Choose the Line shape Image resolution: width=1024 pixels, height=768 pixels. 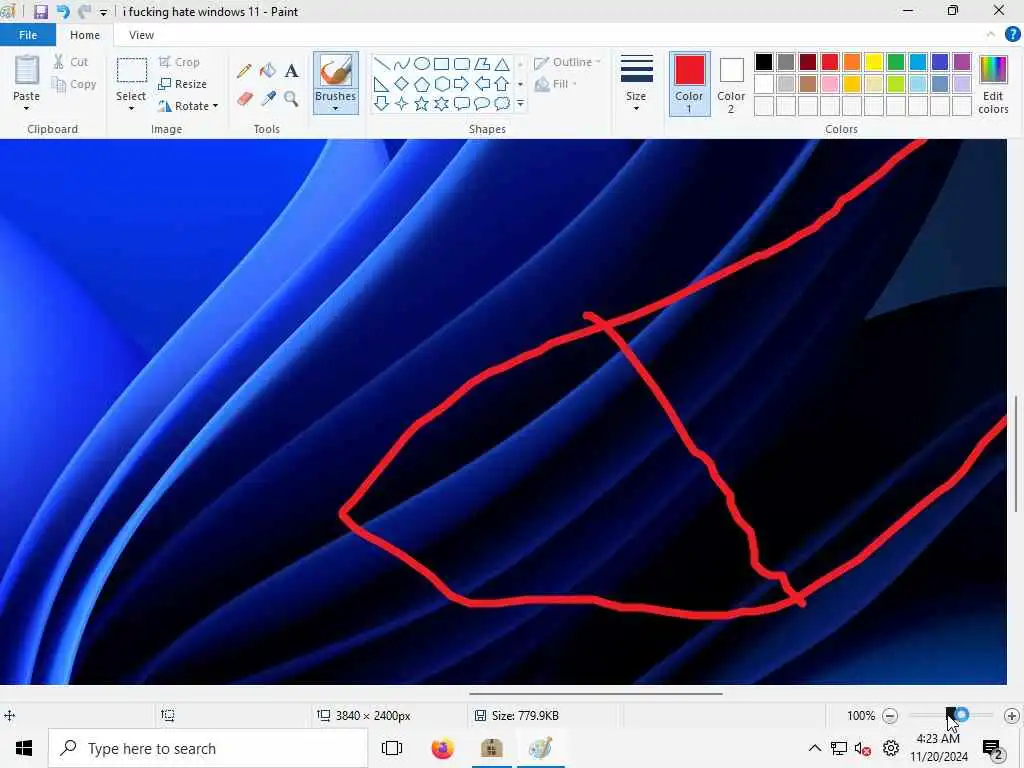[382, 64]
